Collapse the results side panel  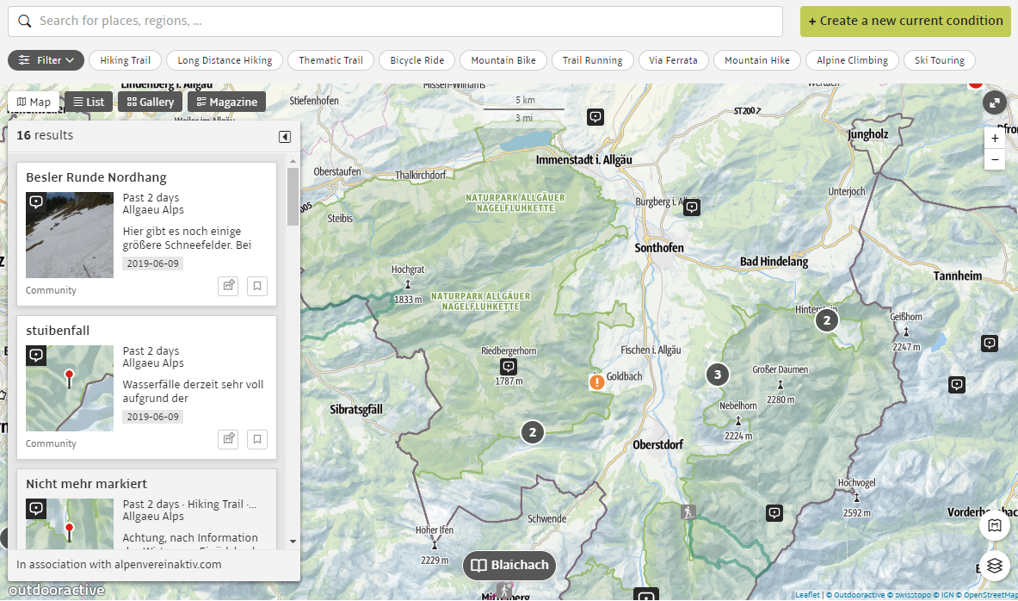[285, 137]
